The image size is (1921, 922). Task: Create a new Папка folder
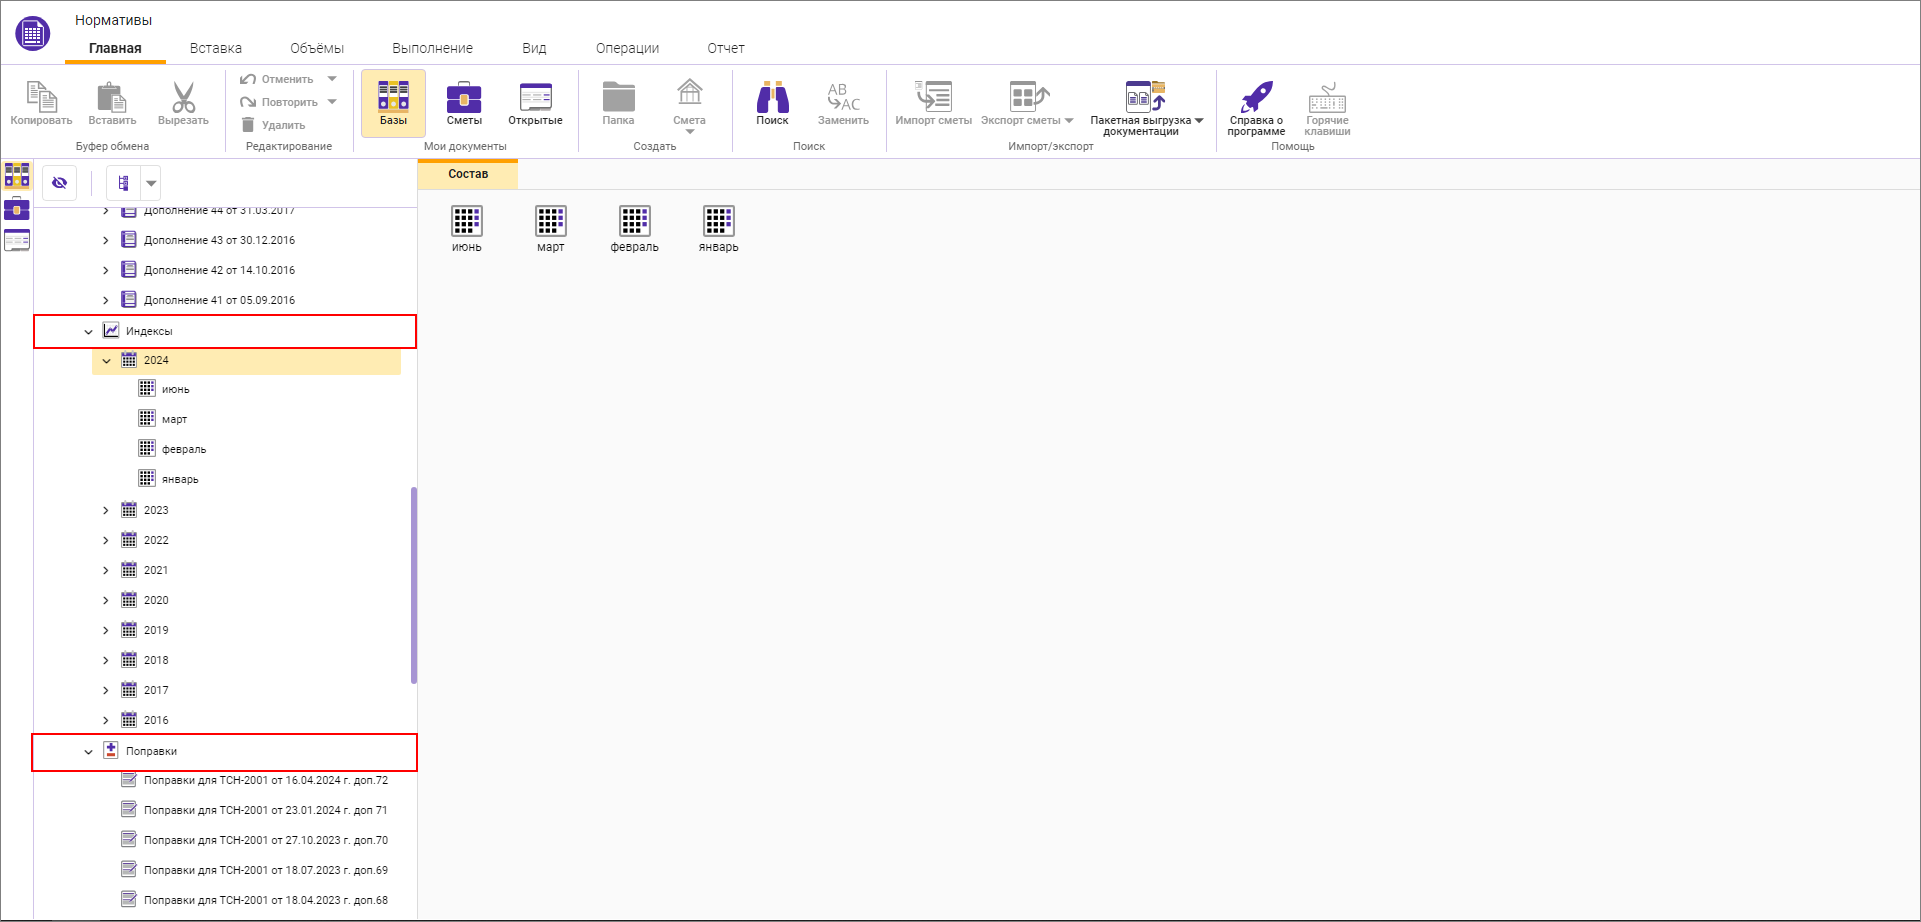[618, 104]
